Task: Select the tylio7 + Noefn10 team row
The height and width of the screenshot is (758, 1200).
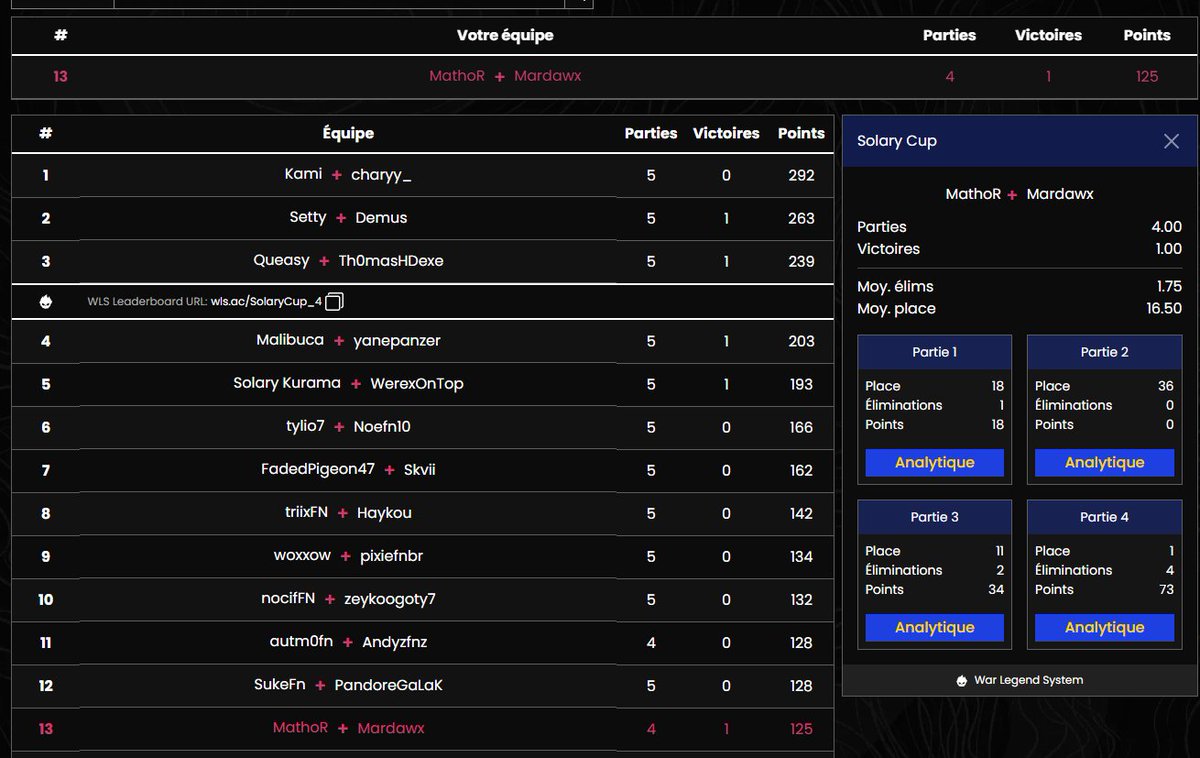Action: [422, 427]
